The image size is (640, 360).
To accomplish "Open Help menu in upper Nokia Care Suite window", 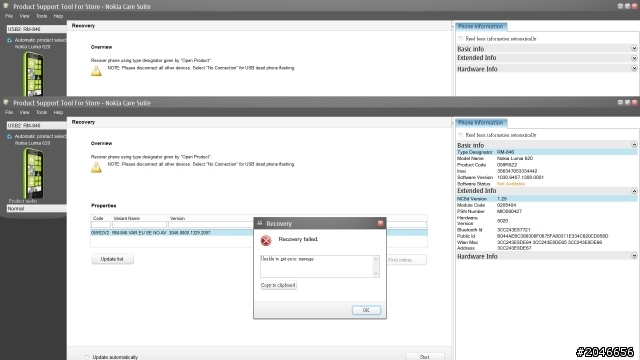I will point(58,16).
